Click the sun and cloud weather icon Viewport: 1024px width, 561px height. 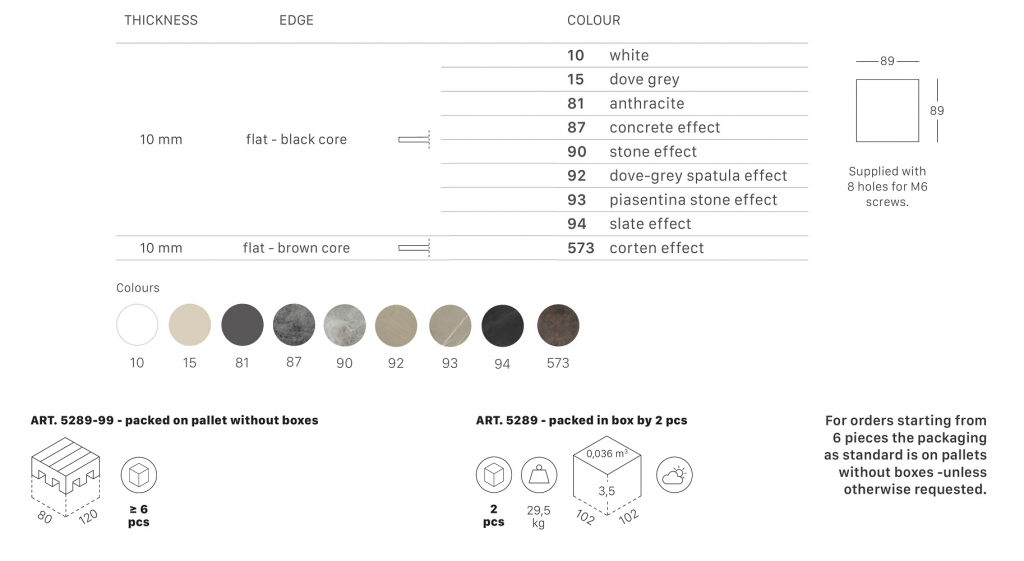674,476
